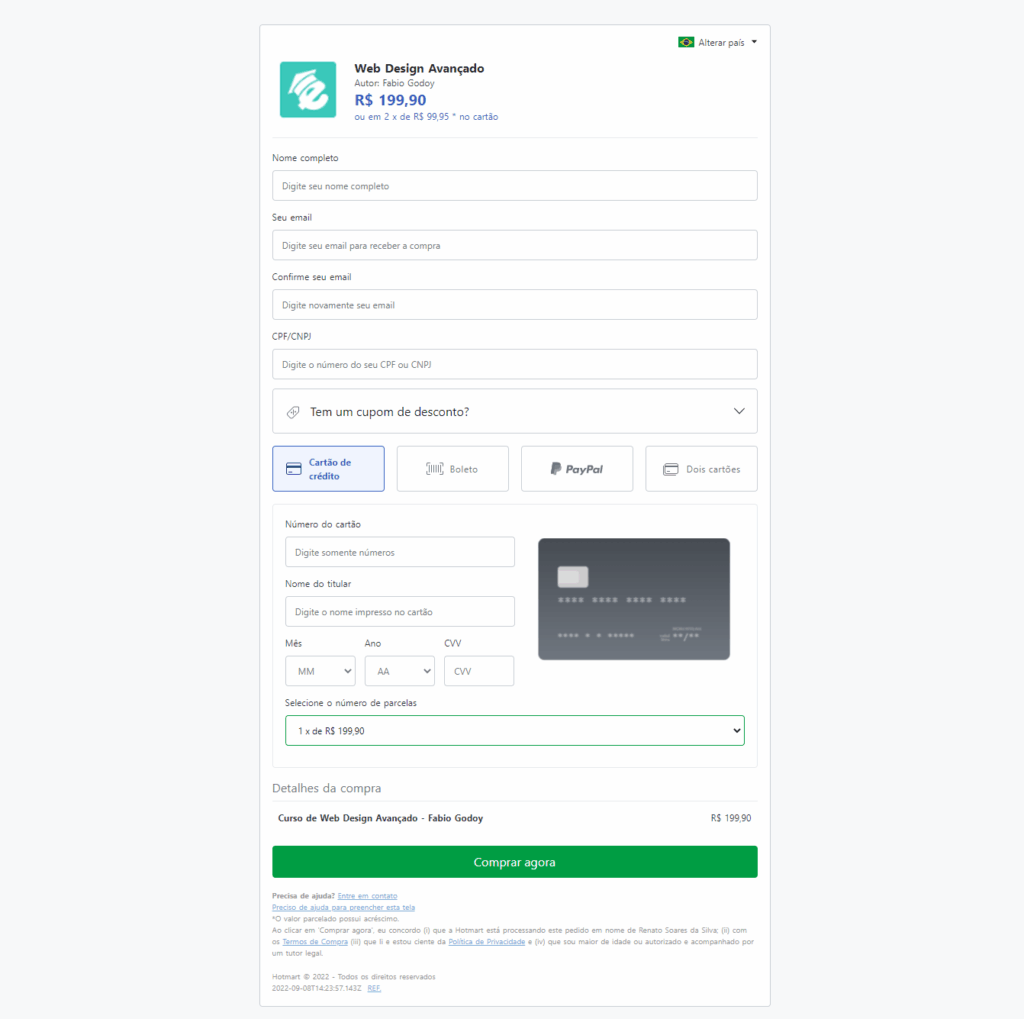Click the Boleto barcode icon

(435, 469)
